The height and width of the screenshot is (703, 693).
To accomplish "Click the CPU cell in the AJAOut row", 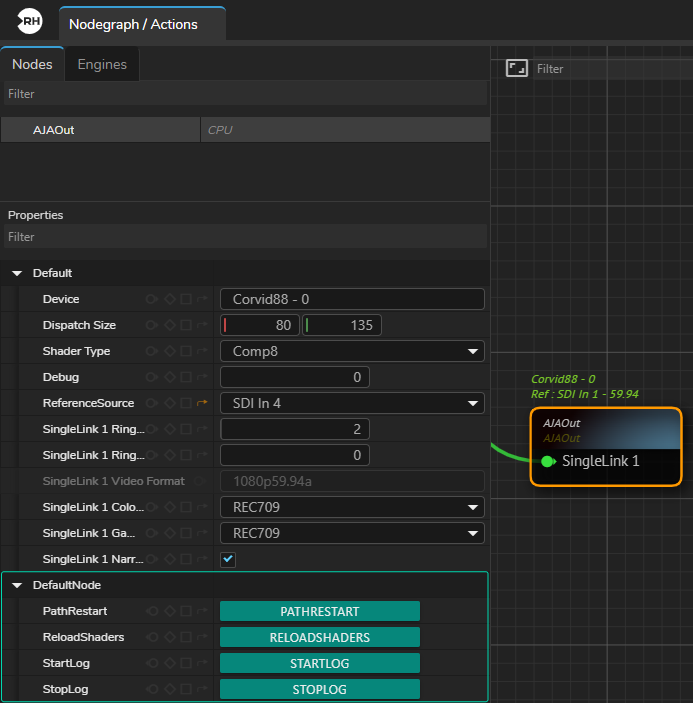I will 345,130.
